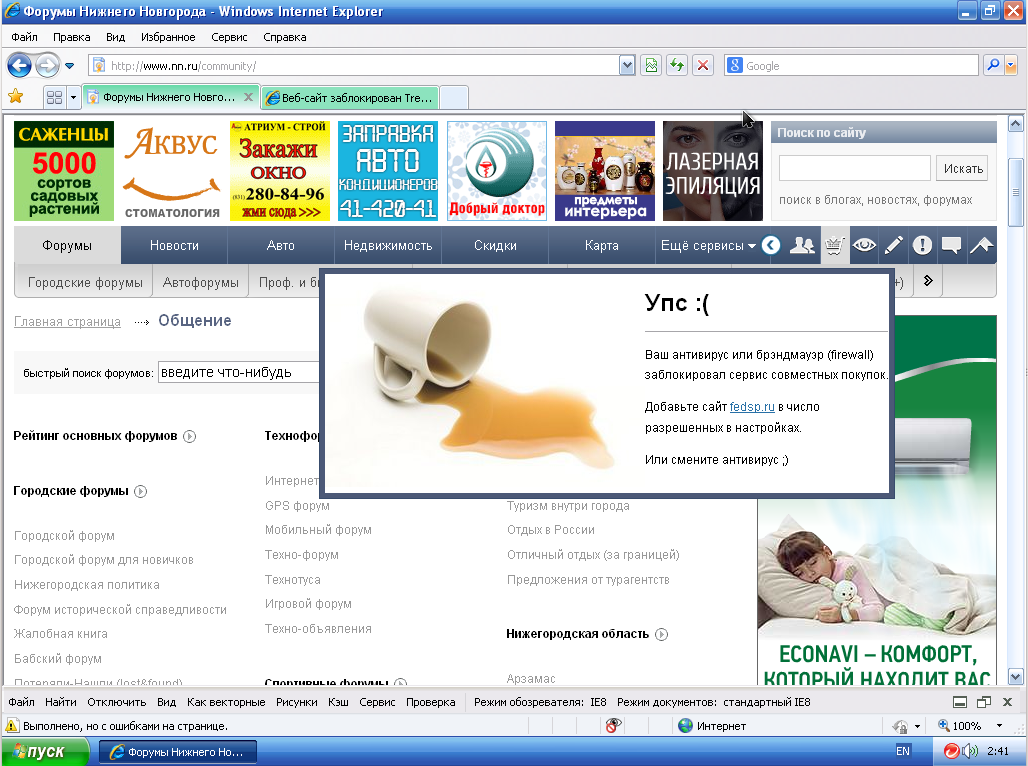Open search provider options dropdown
Viewport: 1028px width, 766px height.
[x=1010, y=66]
